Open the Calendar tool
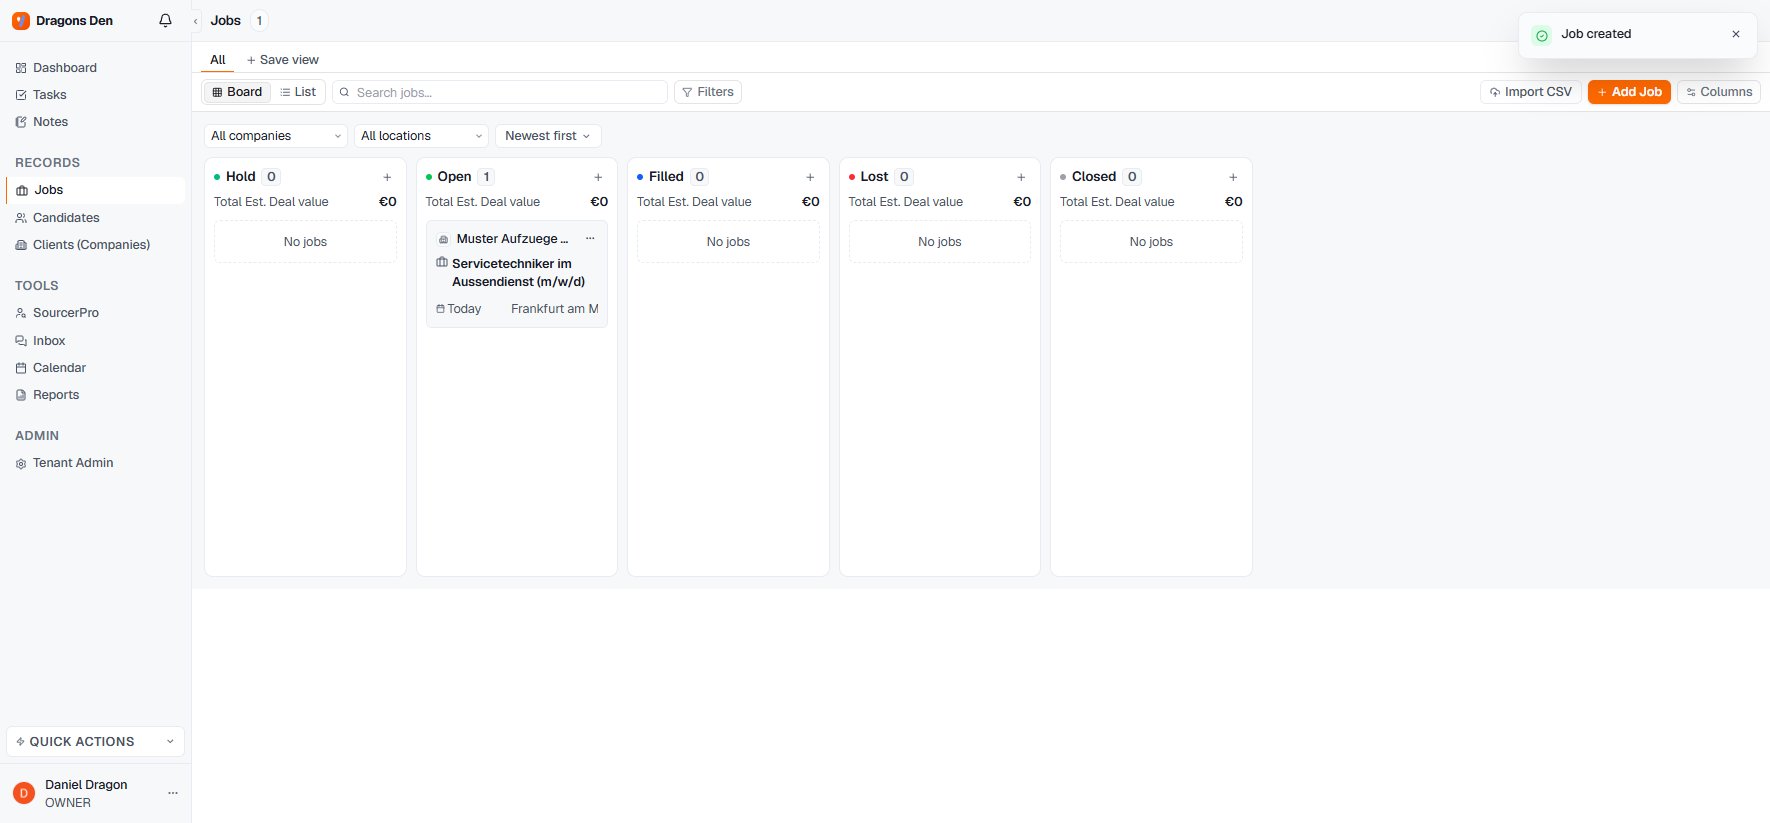Screen dimensions: 1770x823 (x=95, y=368)
